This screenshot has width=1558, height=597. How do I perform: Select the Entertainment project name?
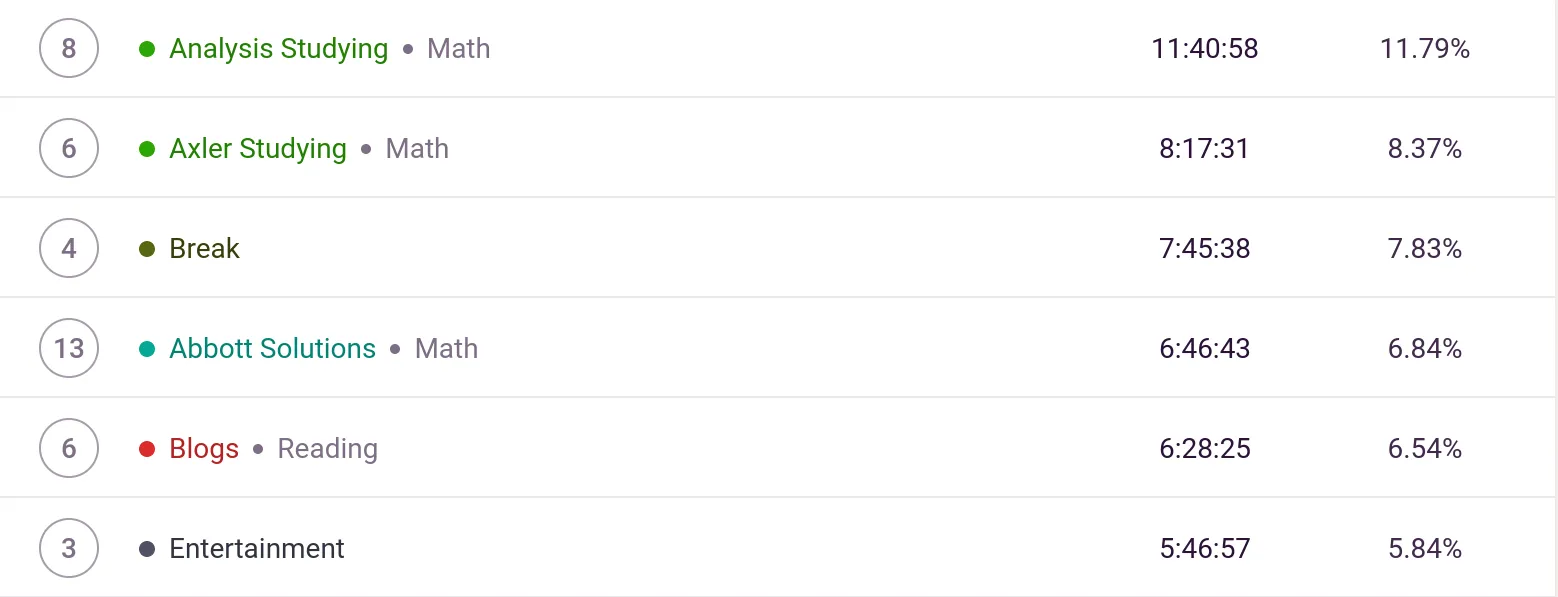pyautogui.click(x=257, y=548)
